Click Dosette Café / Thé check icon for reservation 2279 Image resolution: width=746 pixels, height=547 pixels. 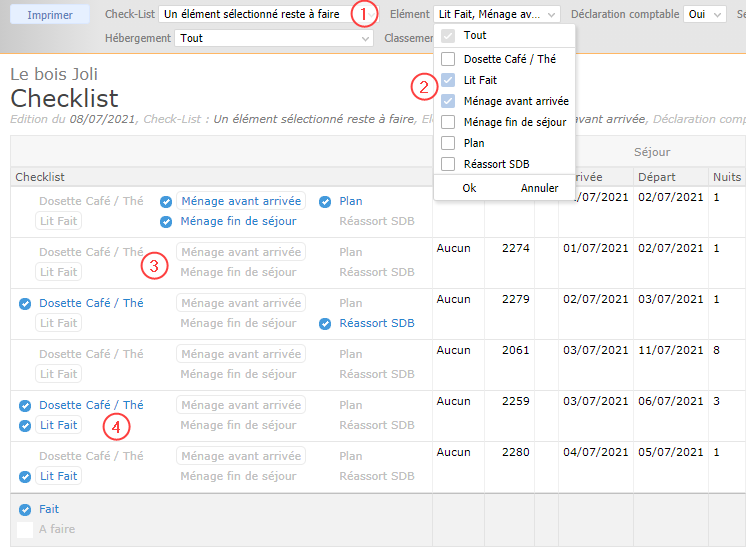(x=25, y=303)
